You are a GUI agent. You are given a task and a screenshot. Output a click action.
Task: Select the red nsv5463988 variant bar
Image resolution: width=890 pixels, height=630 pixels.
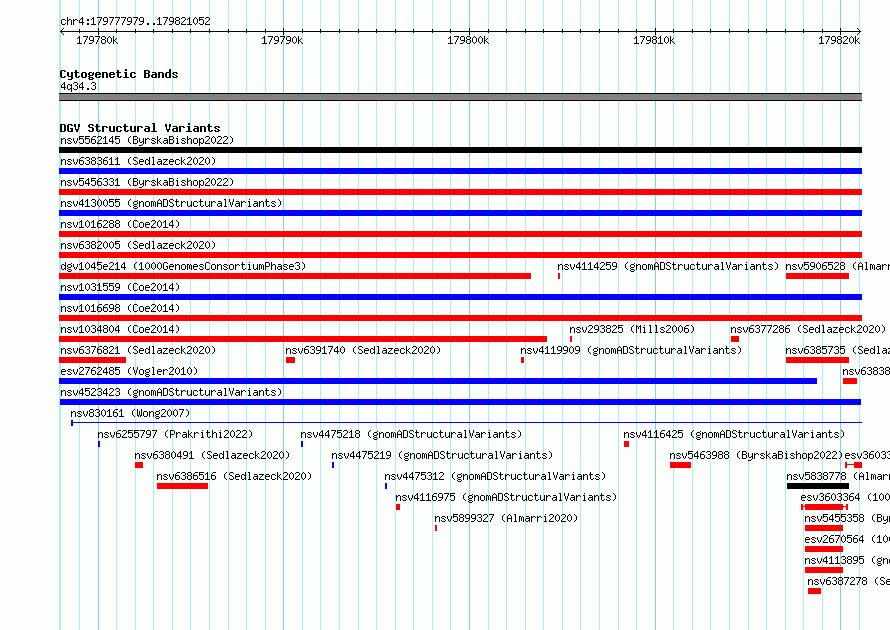[681, 465]
